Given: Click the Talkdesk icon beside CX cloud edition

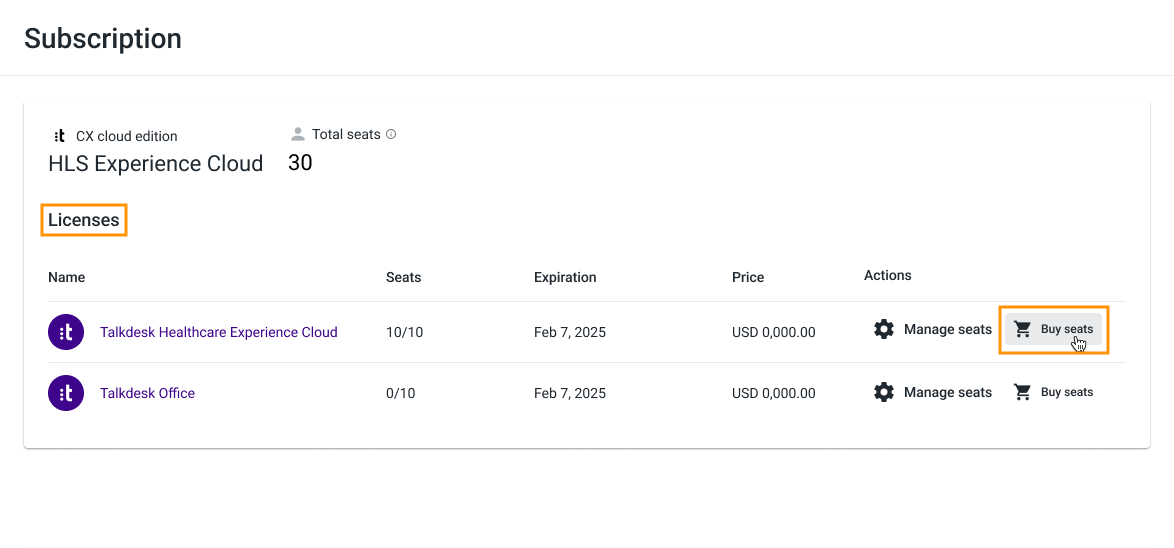Looking at the screenshot, I should pyautogui.click(x=60, y=136).
